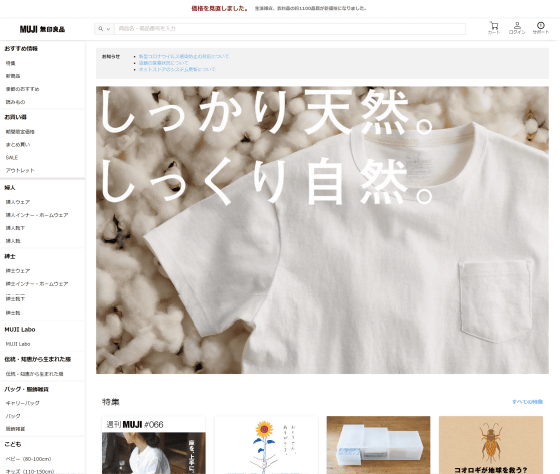Open バッグ category in sidebar
This screenshot has height=474, width=560.
point(13,416)
